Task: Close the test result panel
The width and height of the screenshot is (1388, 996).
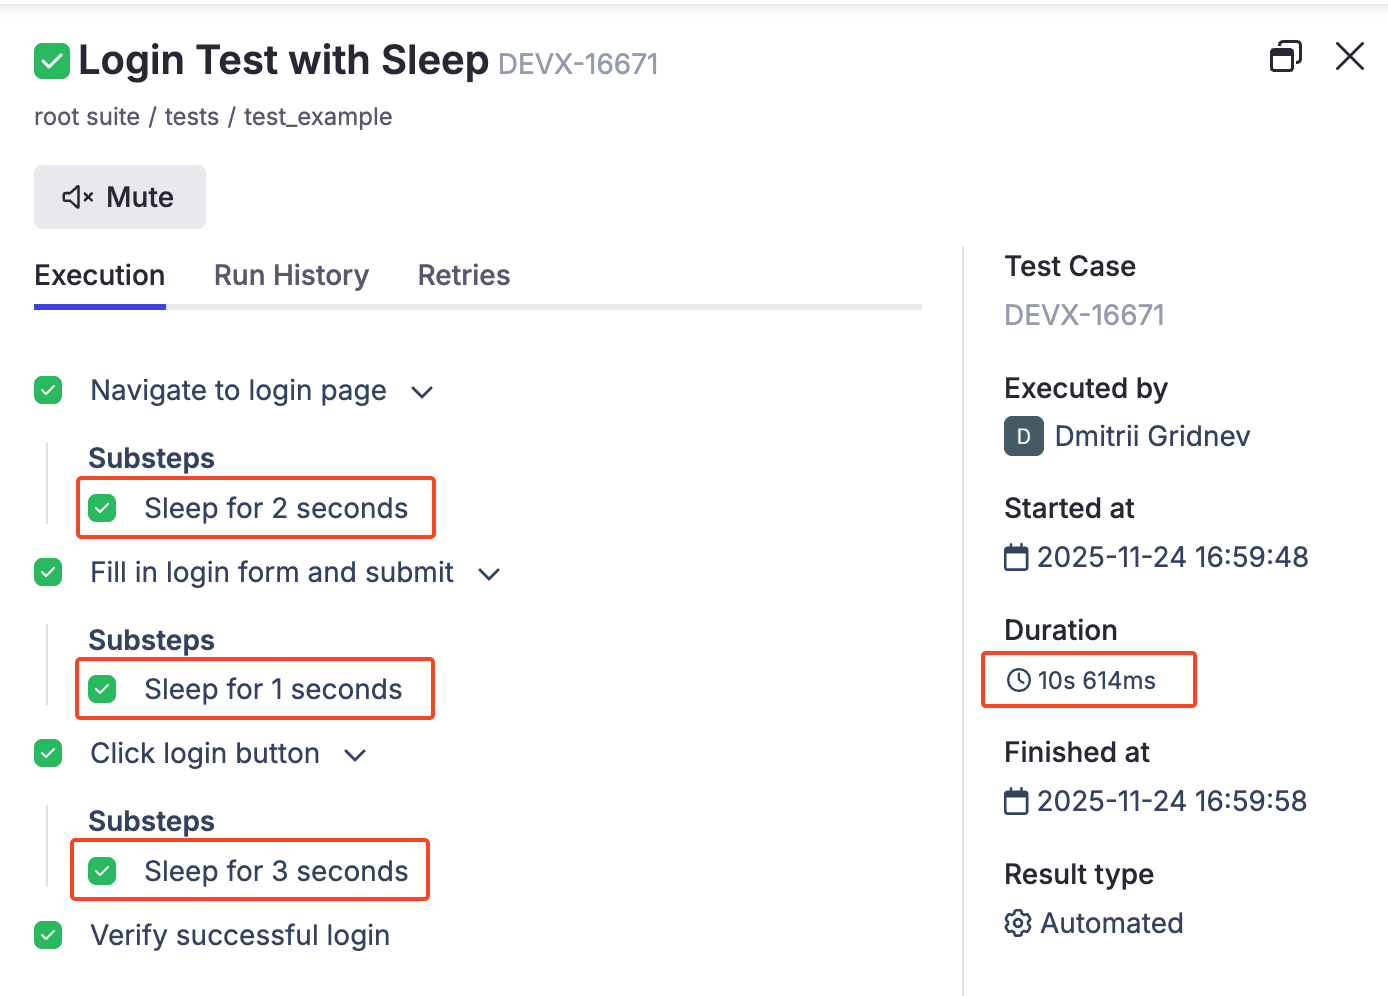Action: coord(1349,57)
